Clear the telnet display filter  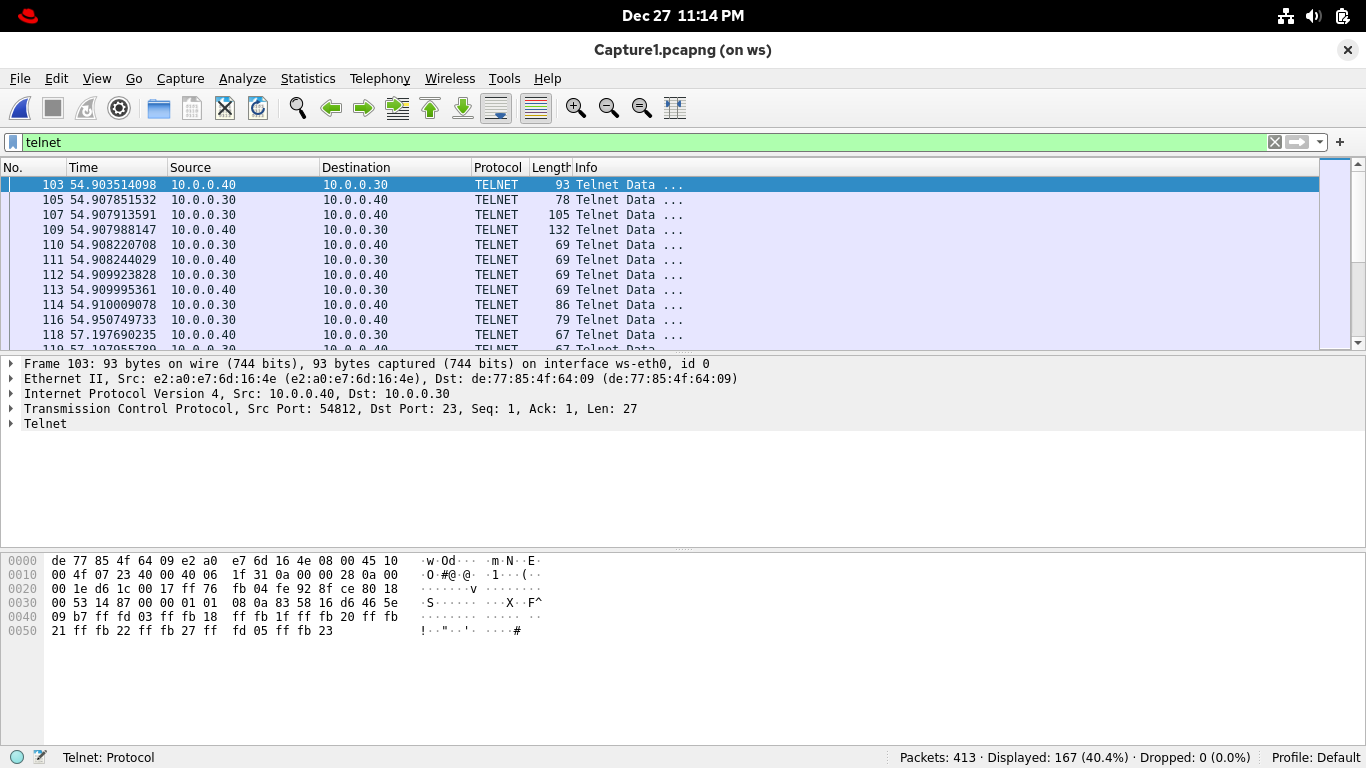click(x=1275, y=142)
